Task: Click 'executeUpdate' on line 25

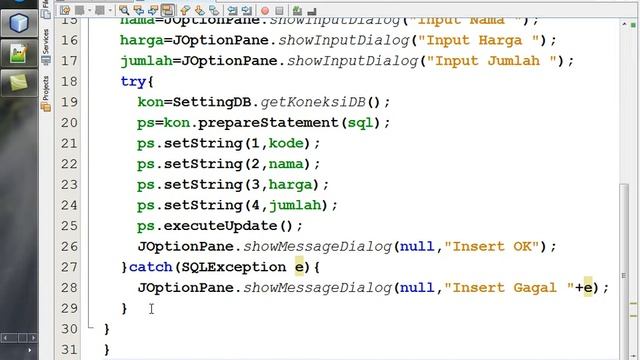Action: tap(220, 226)
